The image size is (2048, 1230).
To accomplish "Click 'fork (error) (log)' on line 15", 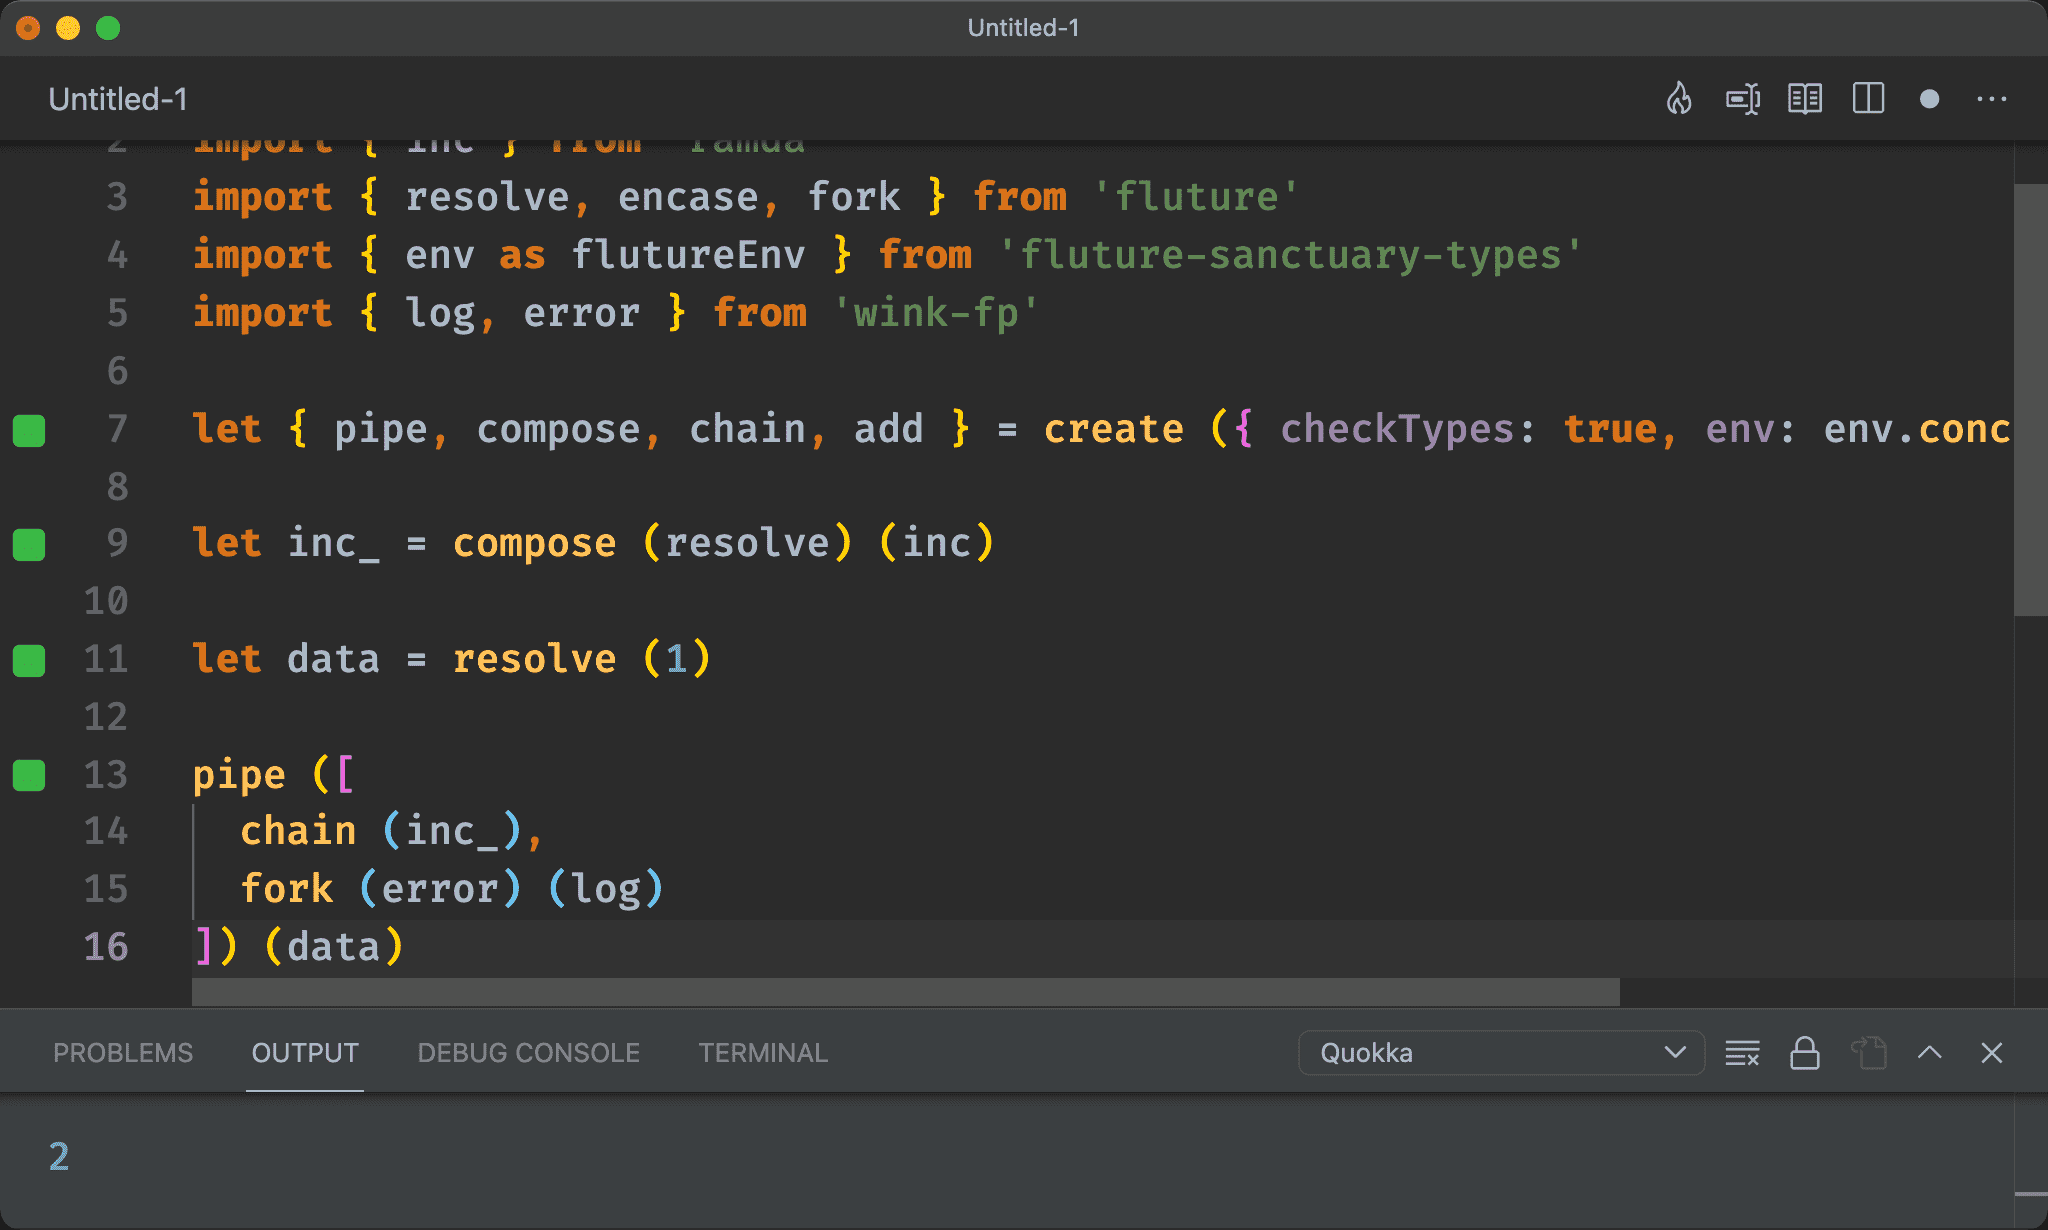I will coord(452,889).
